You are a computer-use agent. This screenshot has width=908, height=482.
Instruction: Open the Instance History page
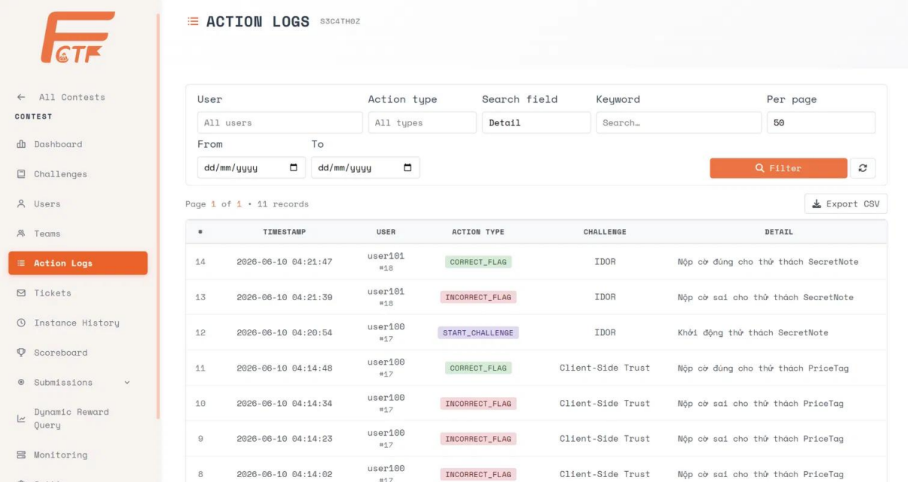pyautogui.click(x=76, y=323)
